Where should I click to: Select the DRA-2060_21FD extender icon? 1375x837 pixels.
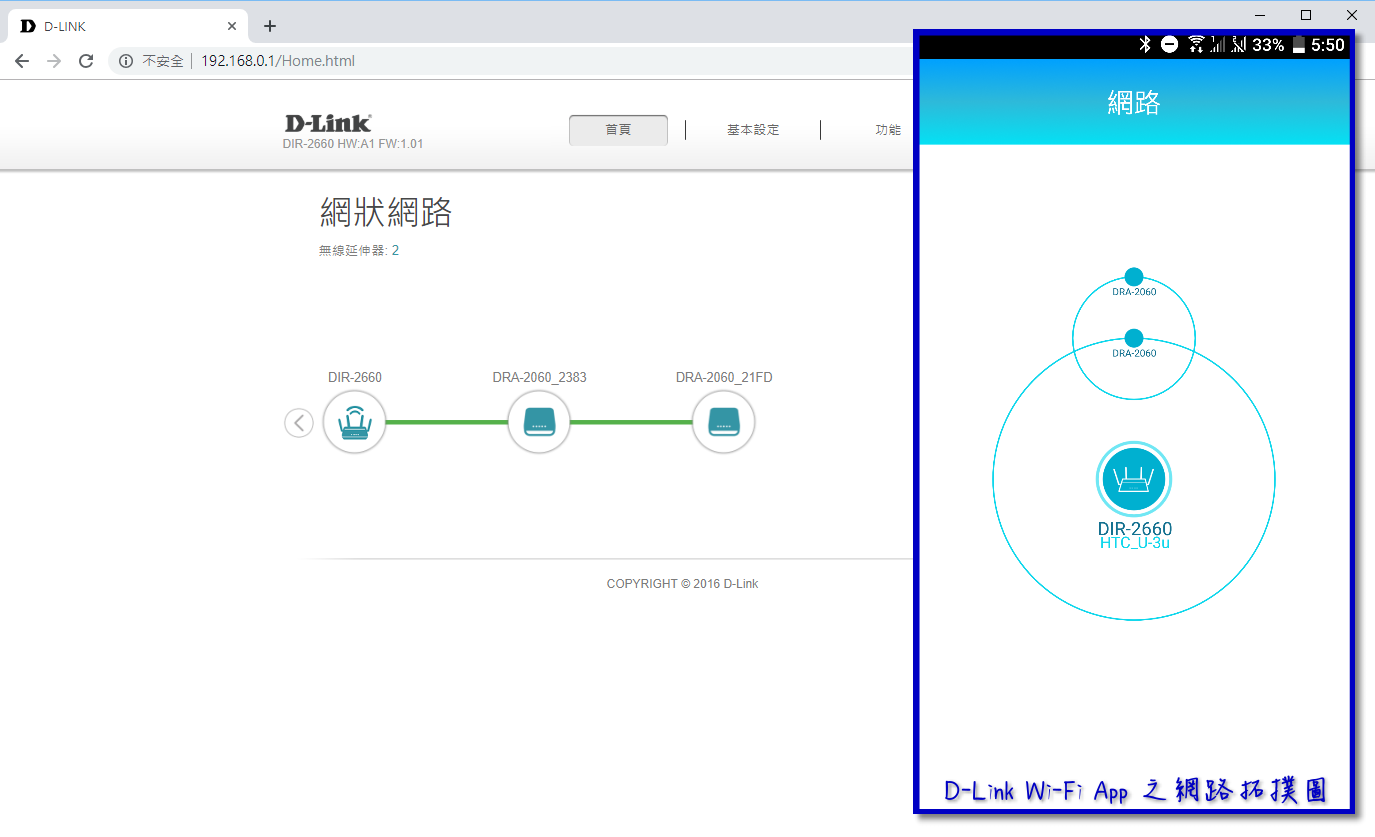(x=723, y=422)
